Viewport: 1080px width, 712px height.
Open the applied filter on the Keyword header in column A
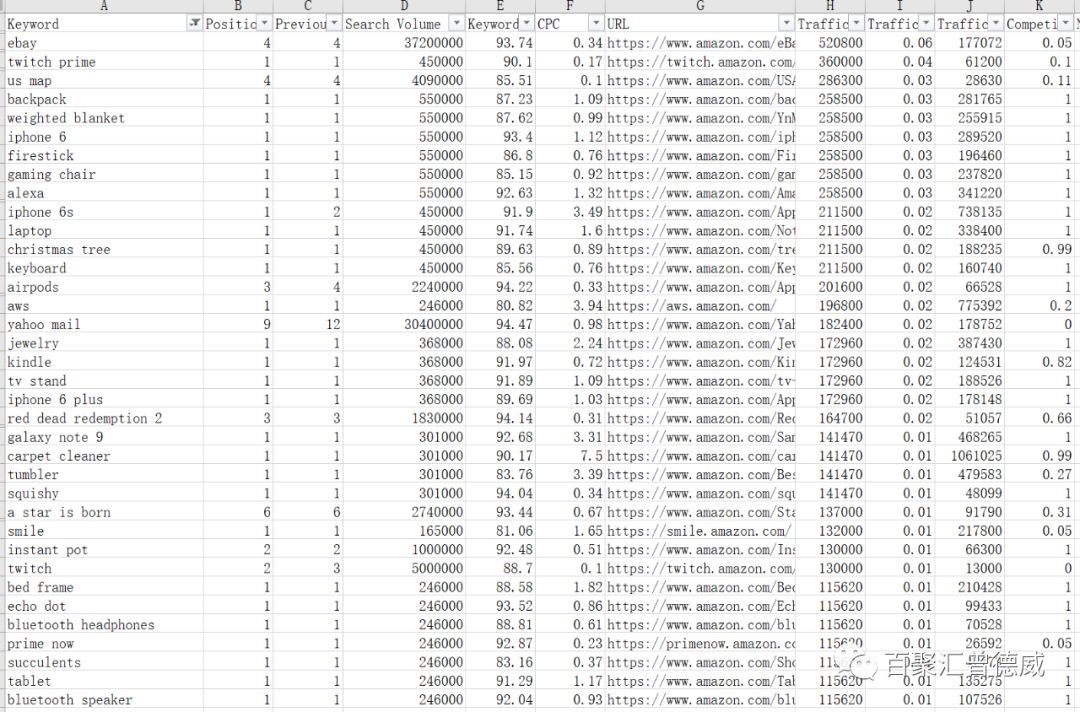click(x=195, y=23)
